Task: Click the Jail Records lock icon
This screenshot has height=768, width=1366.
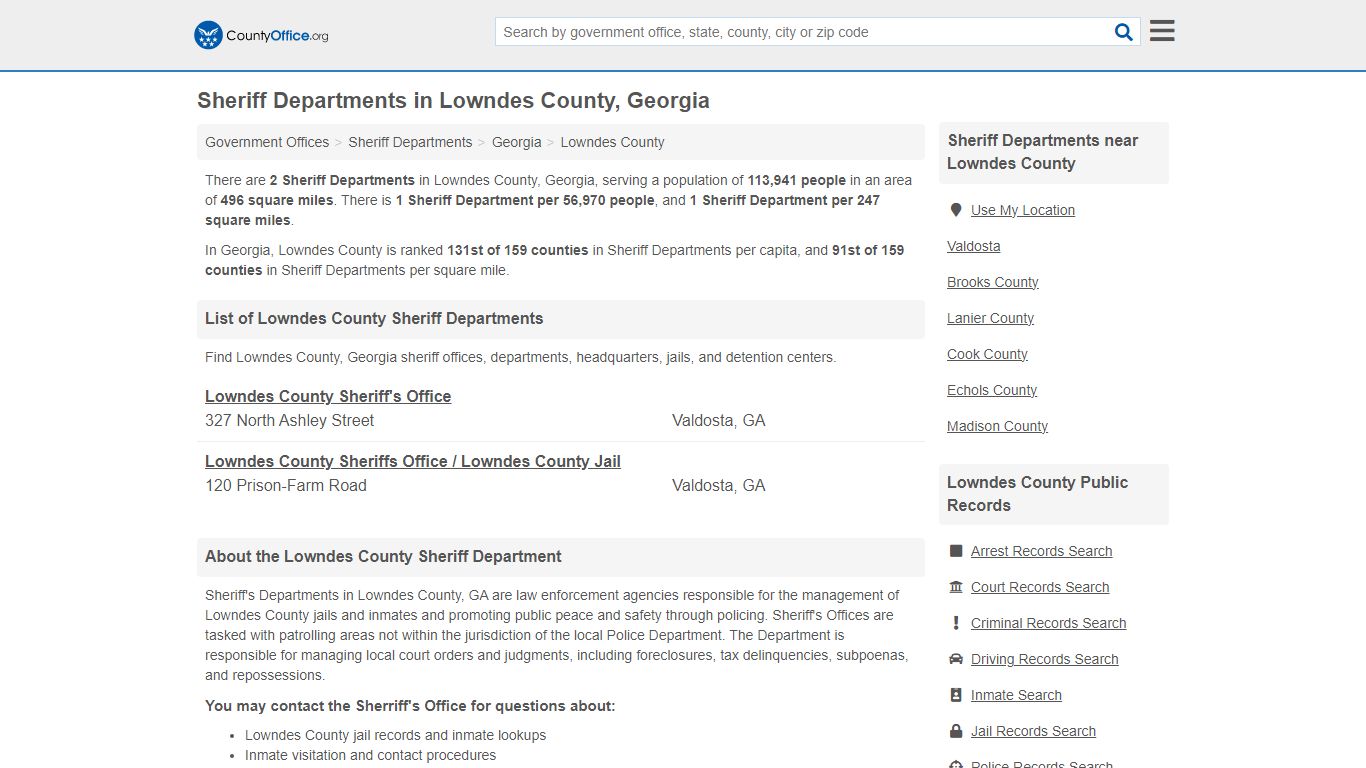Action: (x=956, y=731)
